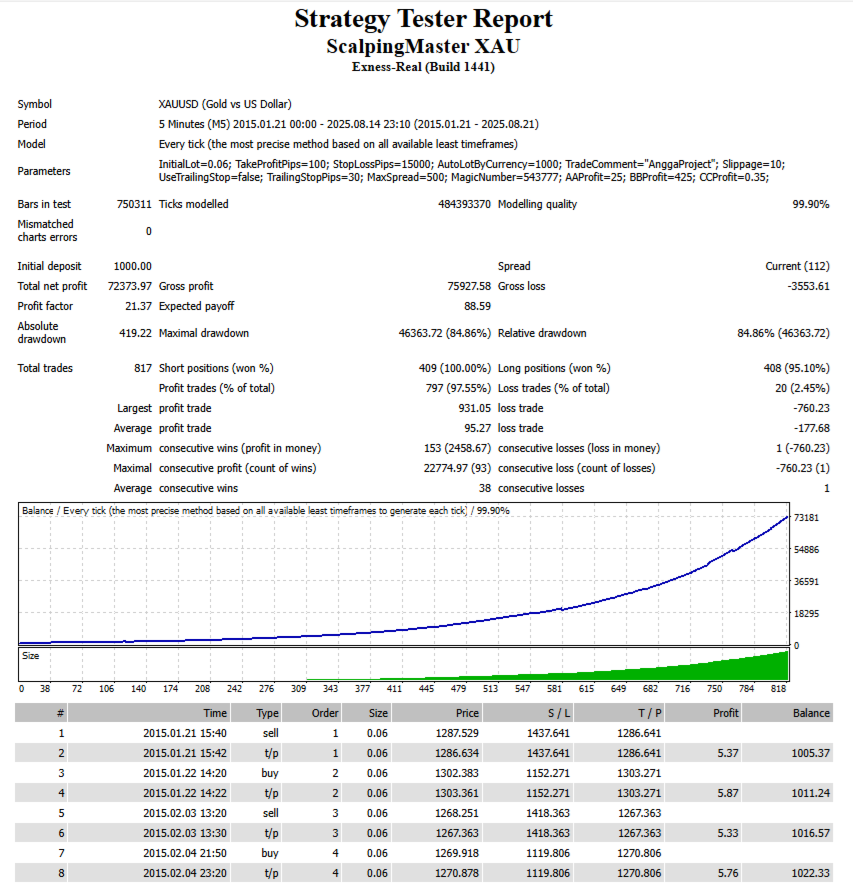Viewport: 853px width, 888px height.
Task: Click the XAUUSD (Gold vs US Dollar) symbol text
Action: point(225,104)
